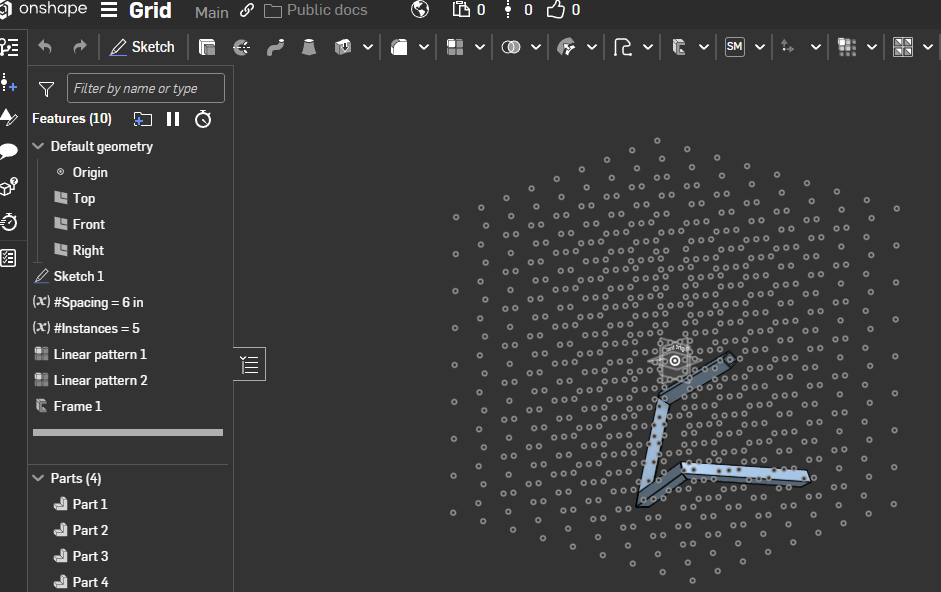Open the document link icon
The width and height of the screenshot is (941, 592).
(x=247, y=10)
